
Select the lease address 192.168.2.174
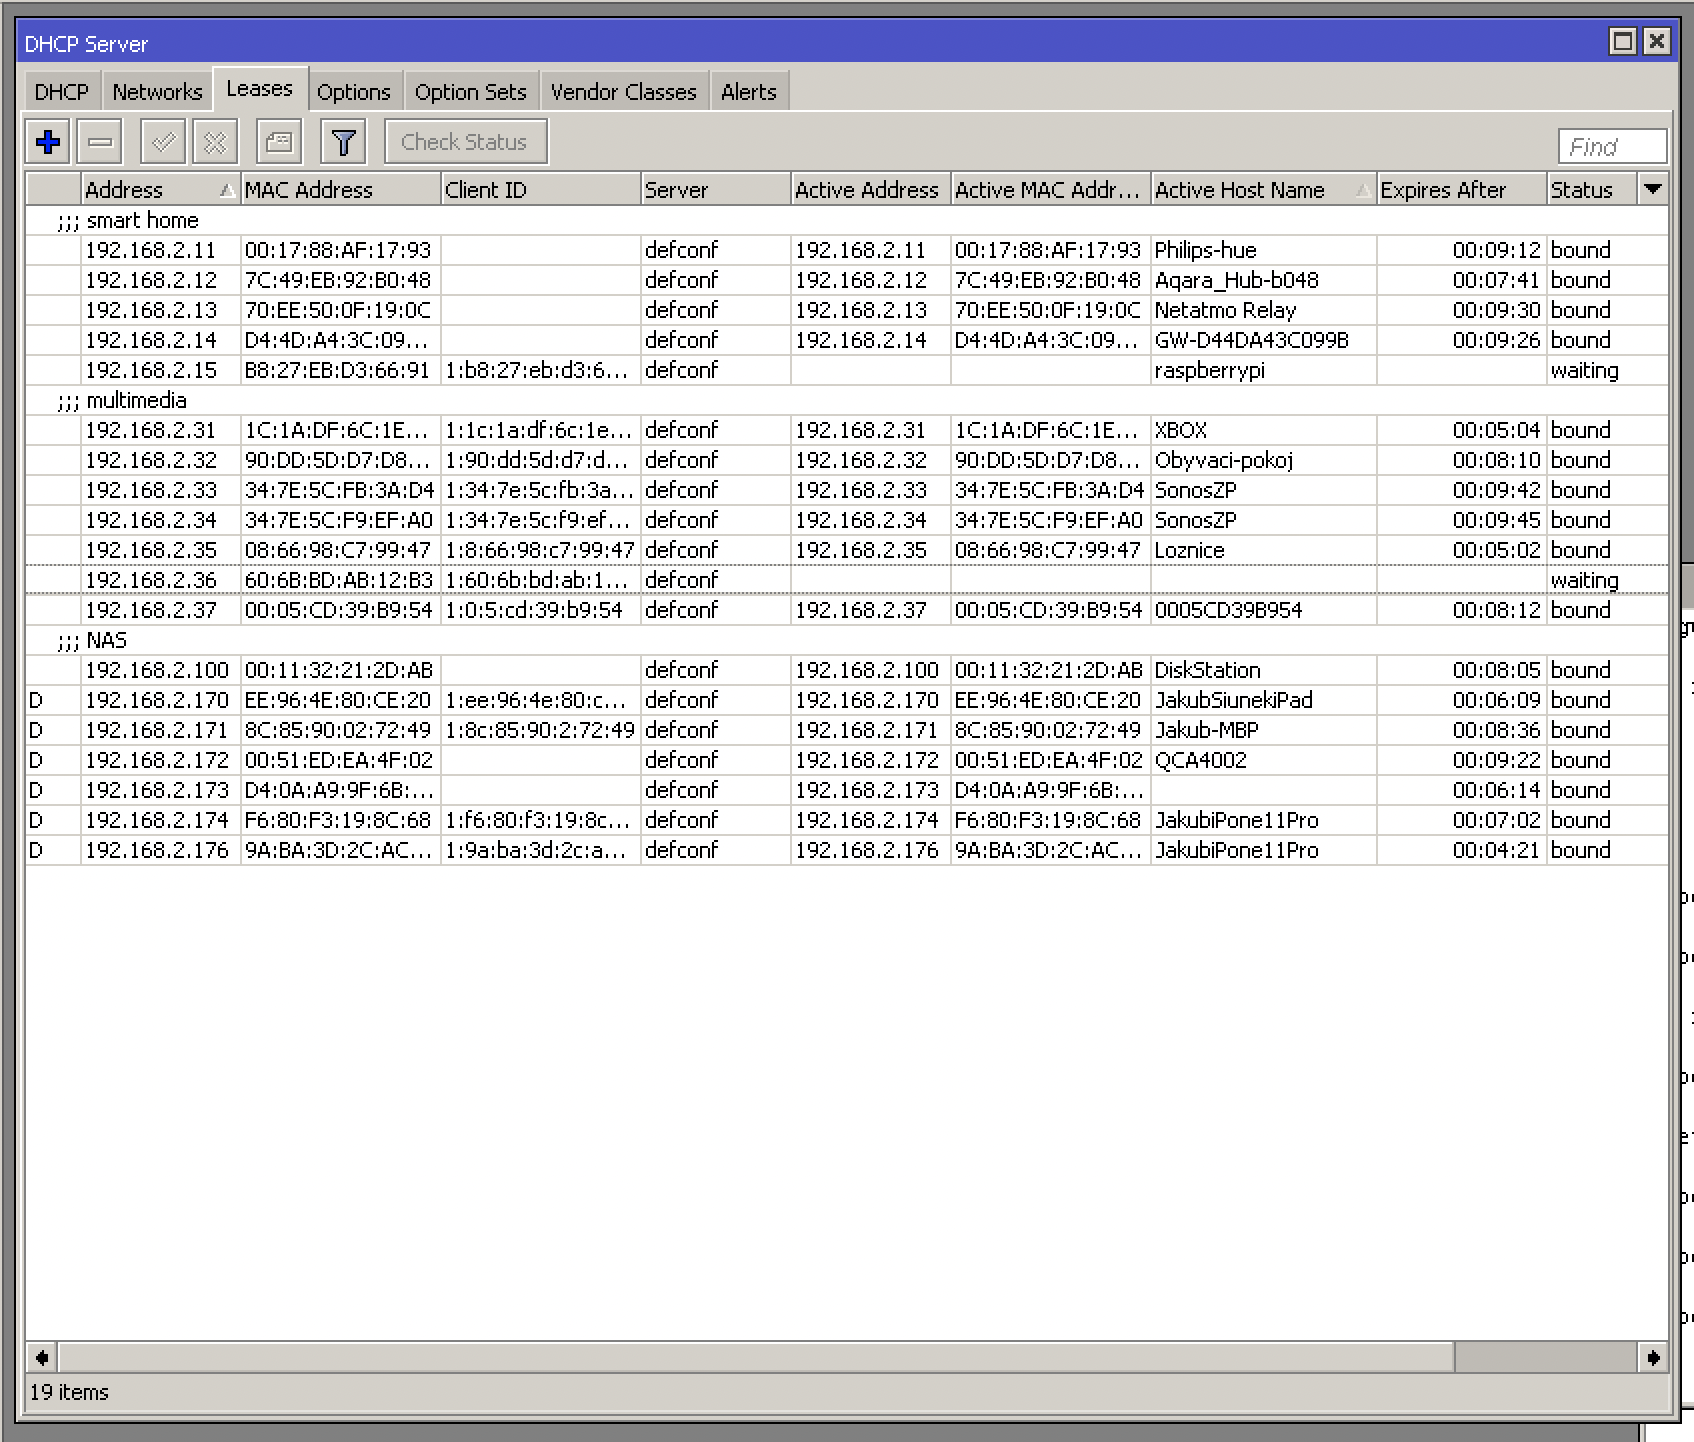click(157, 820)
